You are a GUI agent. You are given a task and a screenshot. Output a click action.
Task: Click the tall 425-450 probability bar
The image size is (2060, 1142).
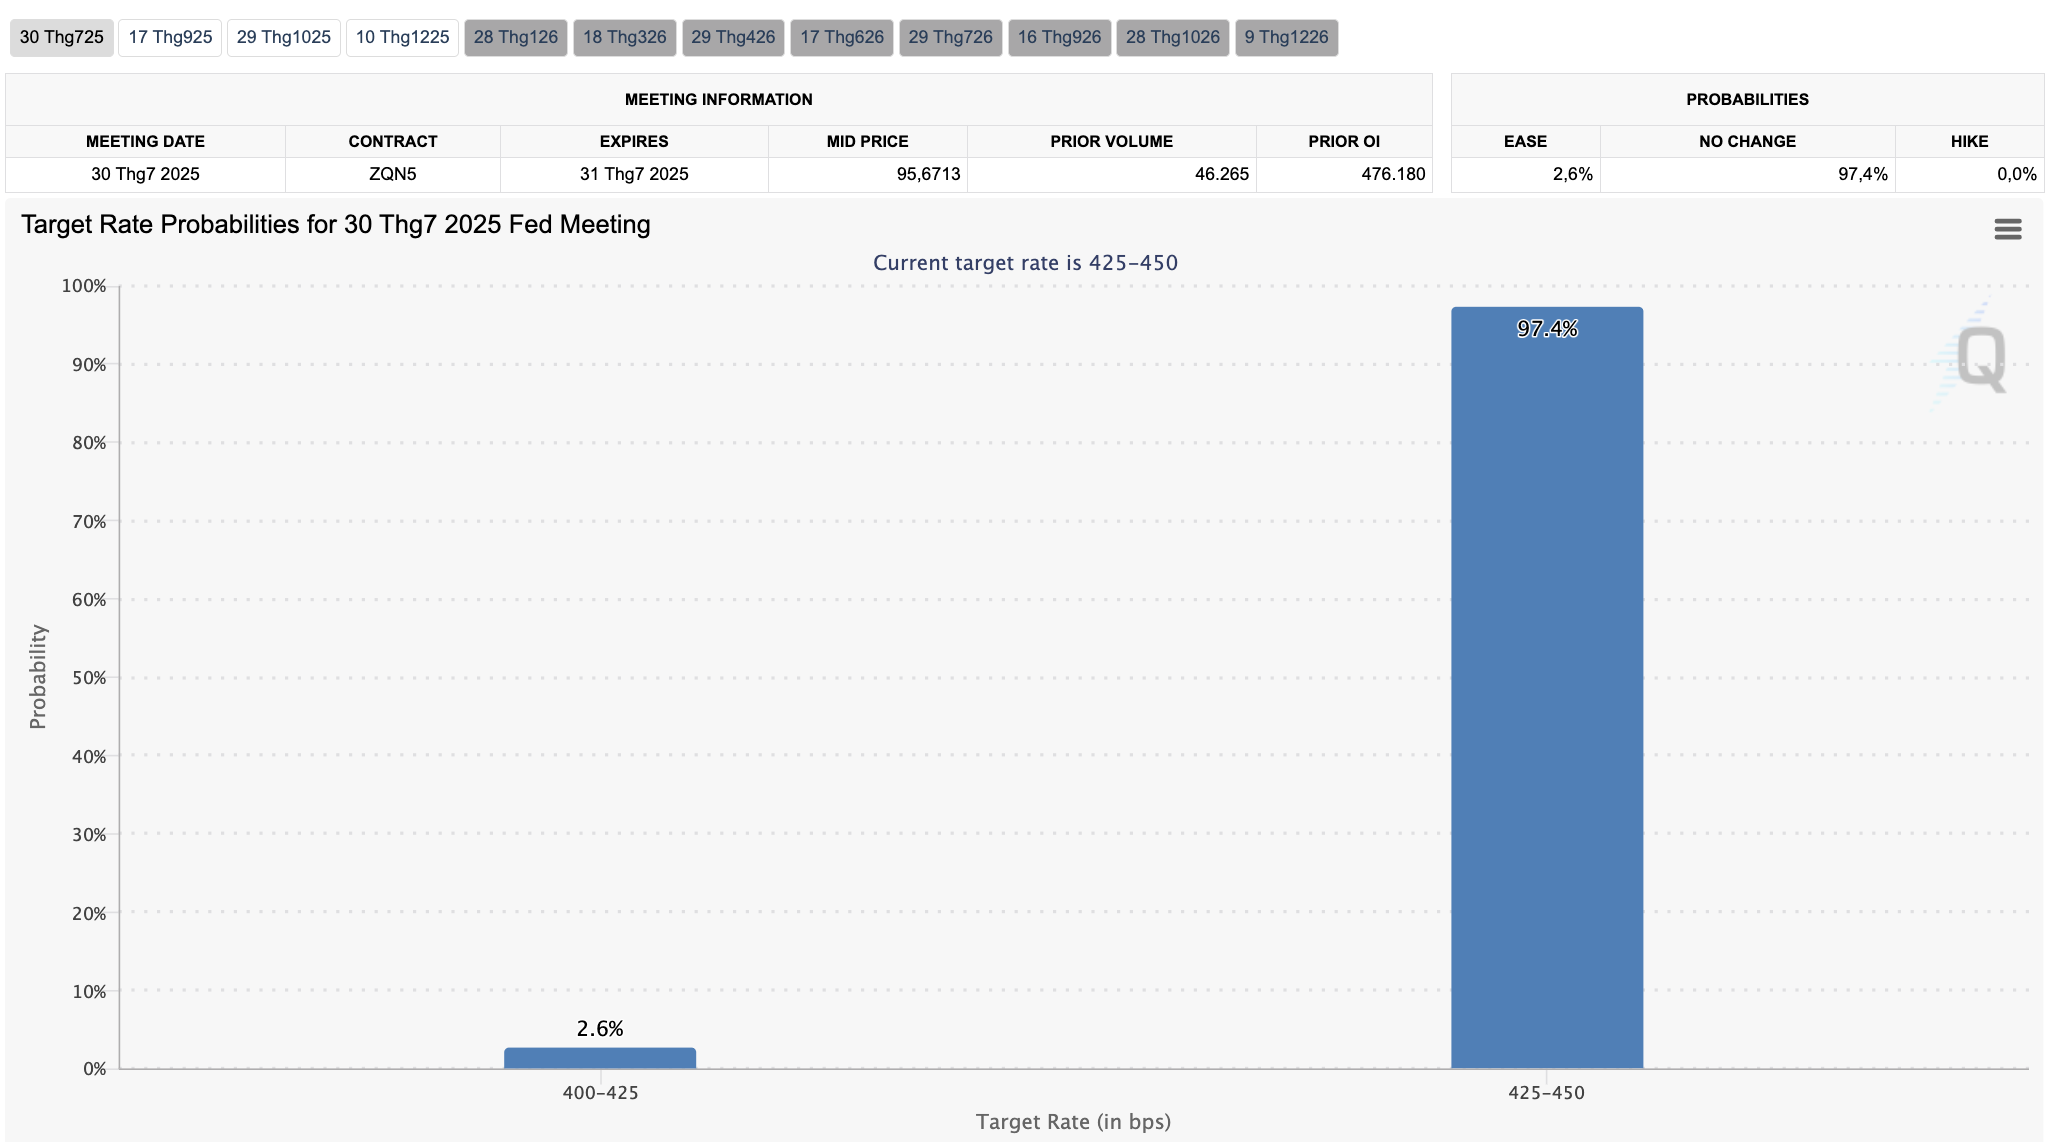coord(1546,690)
